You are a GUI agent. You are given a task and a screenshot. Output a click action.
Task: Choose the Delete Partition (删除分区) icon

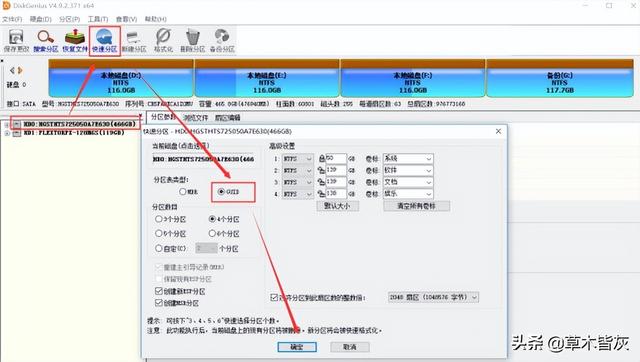pyautogui.click(x=192, y=40)
